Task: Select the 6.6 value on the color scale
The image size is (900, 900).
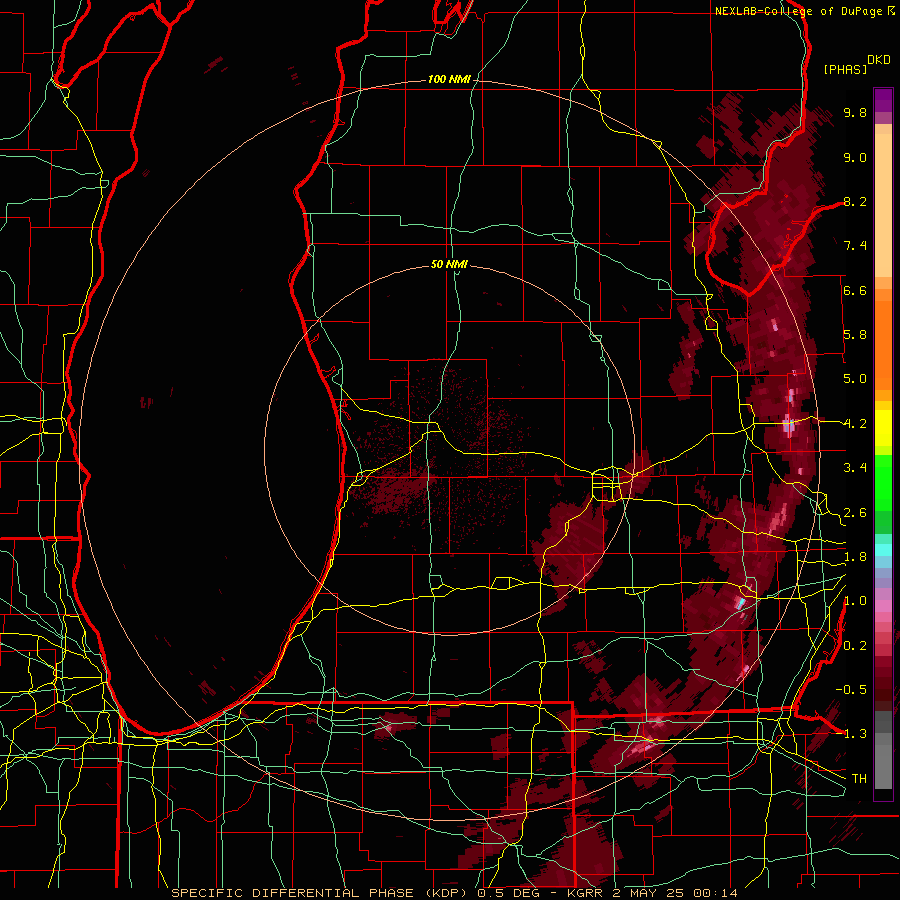Action: (x=855, y=290)
